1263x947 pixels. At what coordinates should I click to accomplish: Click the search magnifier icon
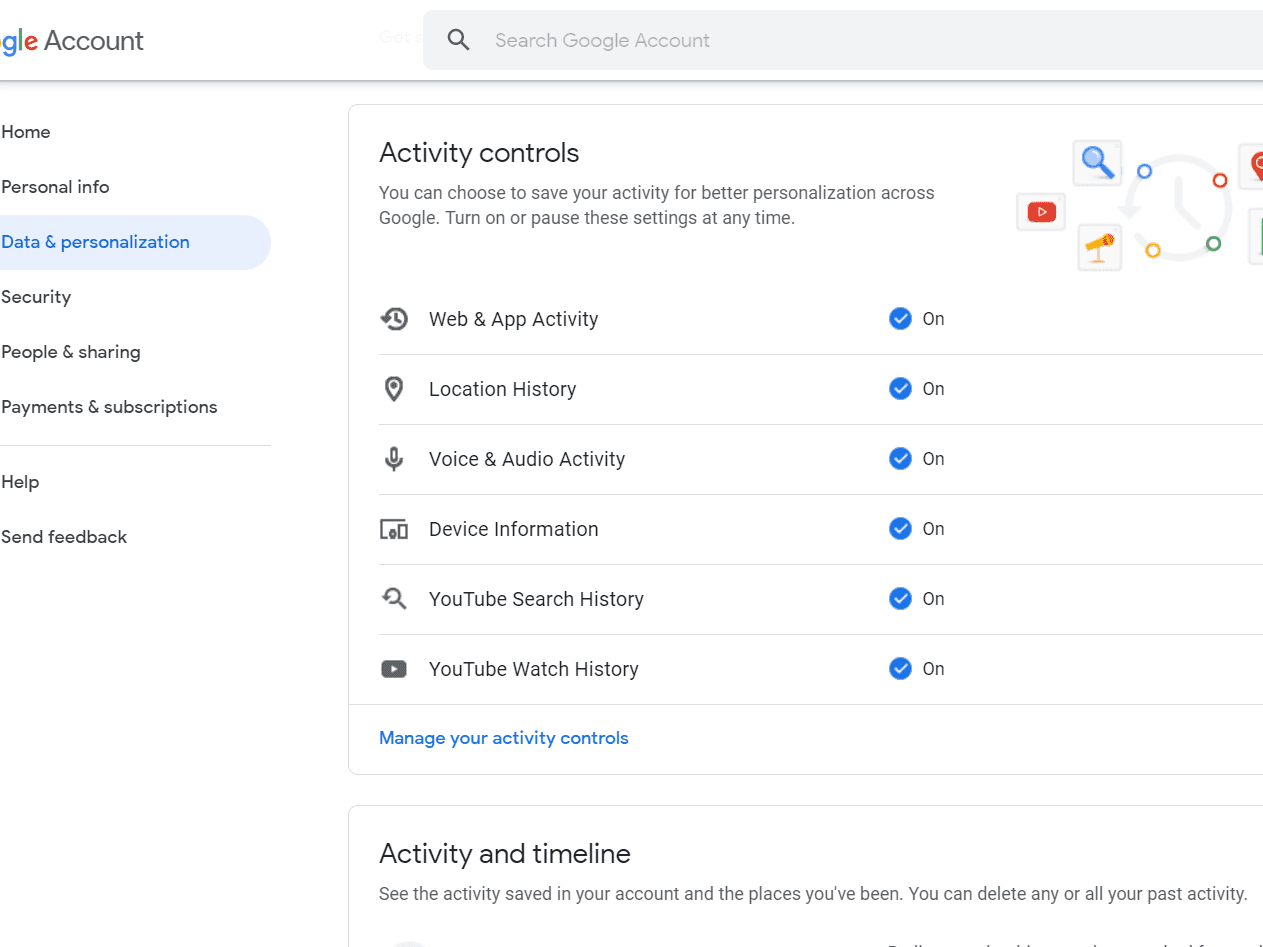click(x=459, y=40)
